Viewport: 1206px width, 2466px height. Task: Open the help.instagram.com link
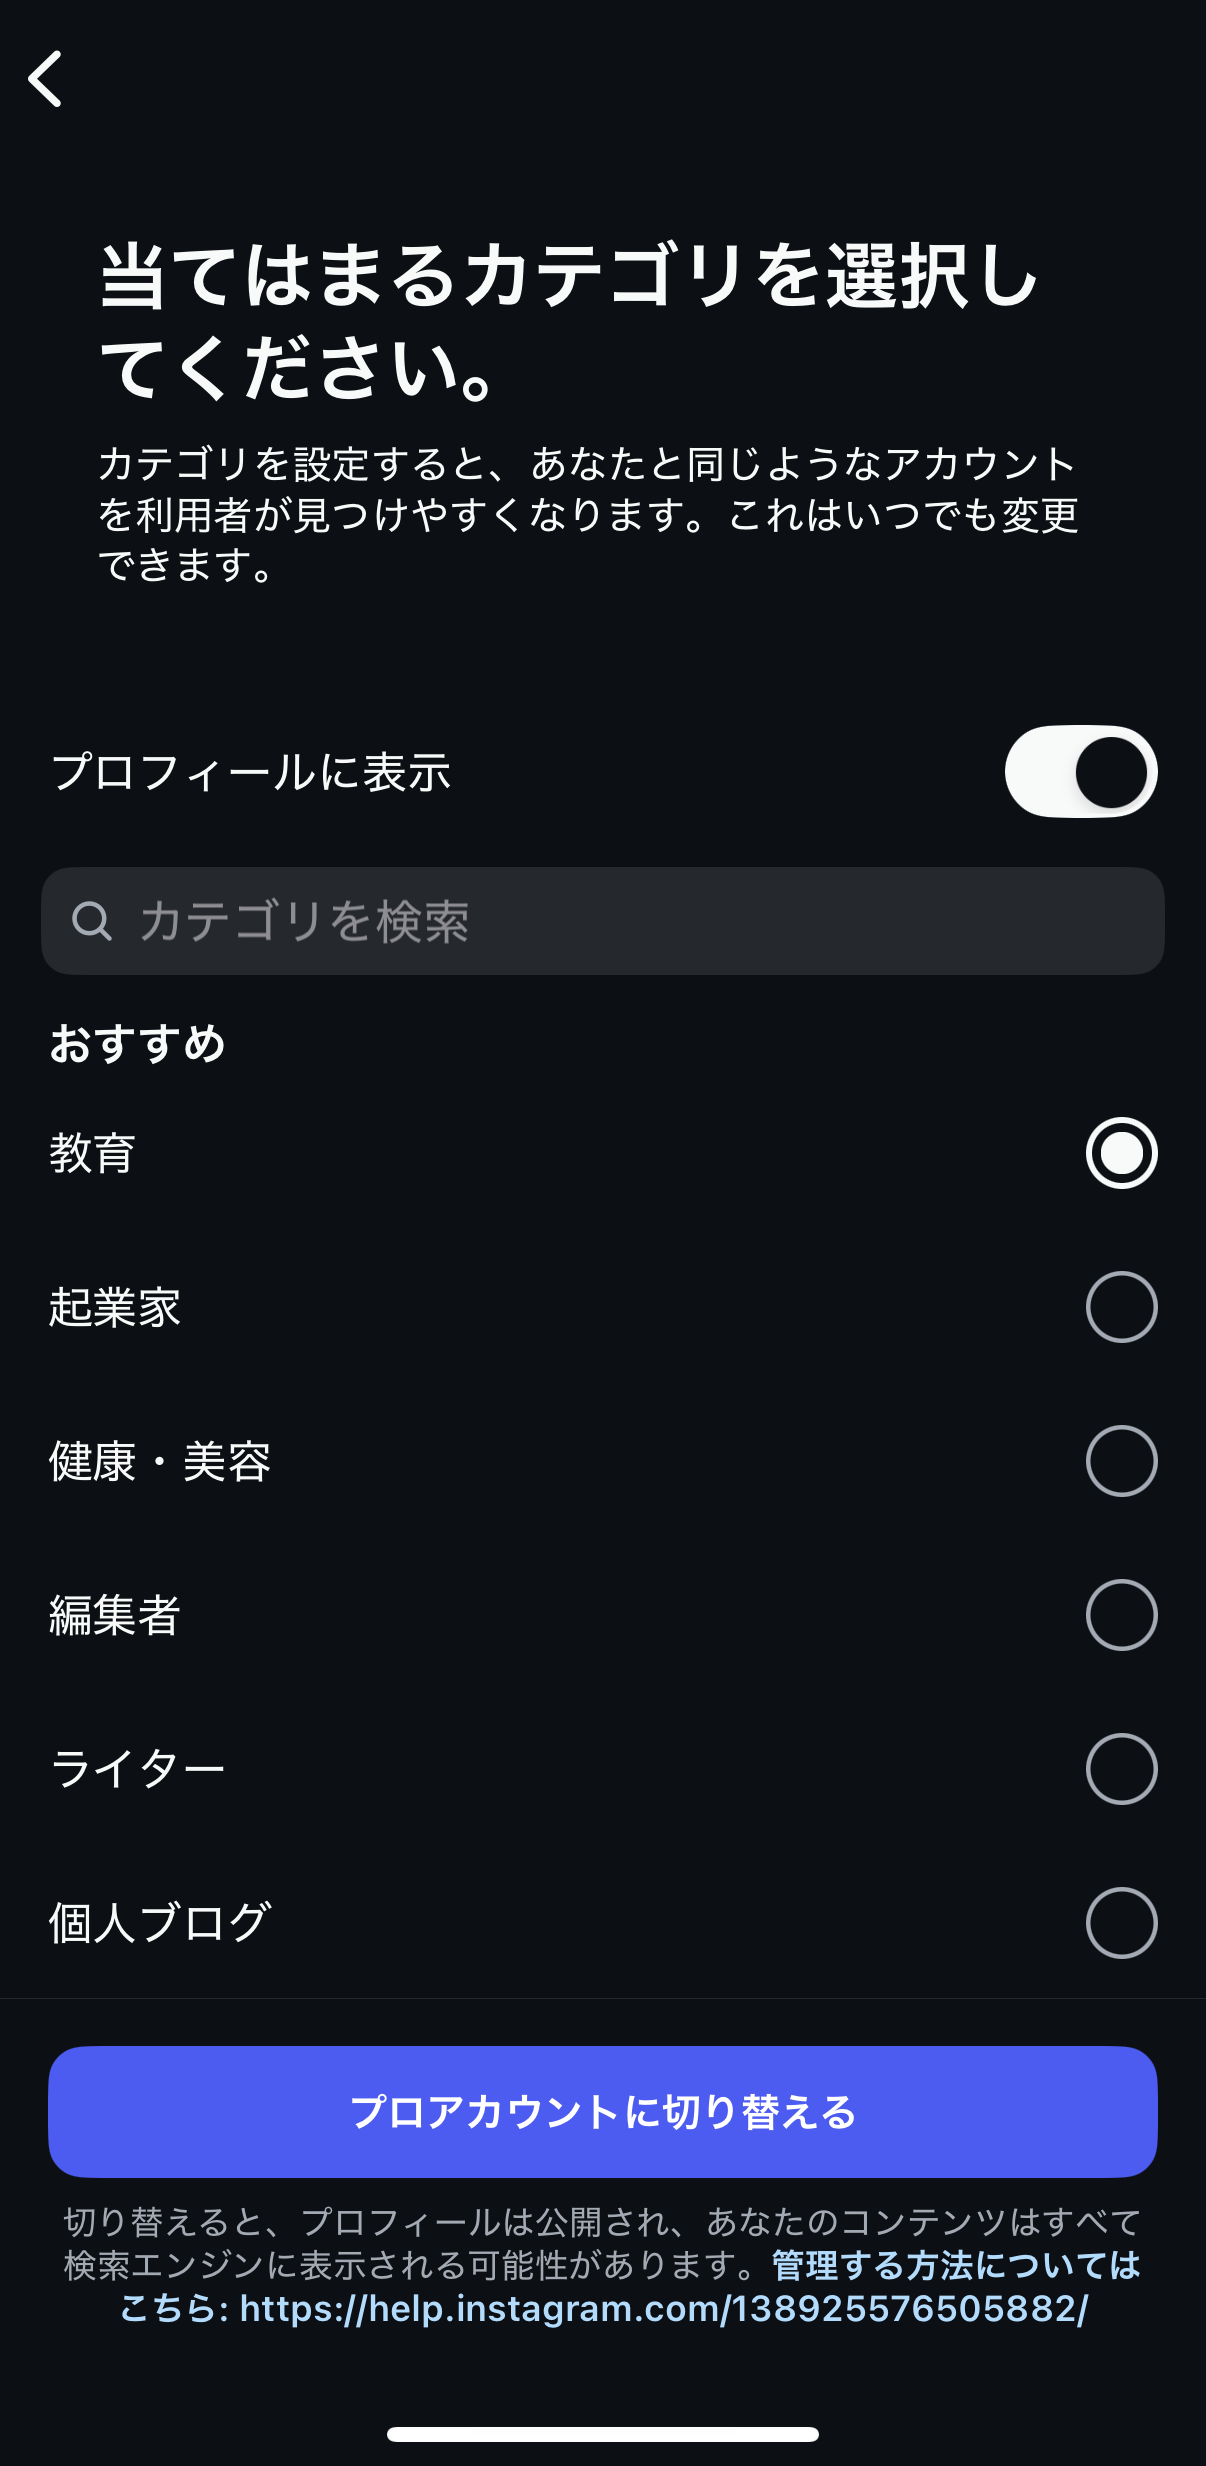pyautogui.click(x=662, y=2309)
